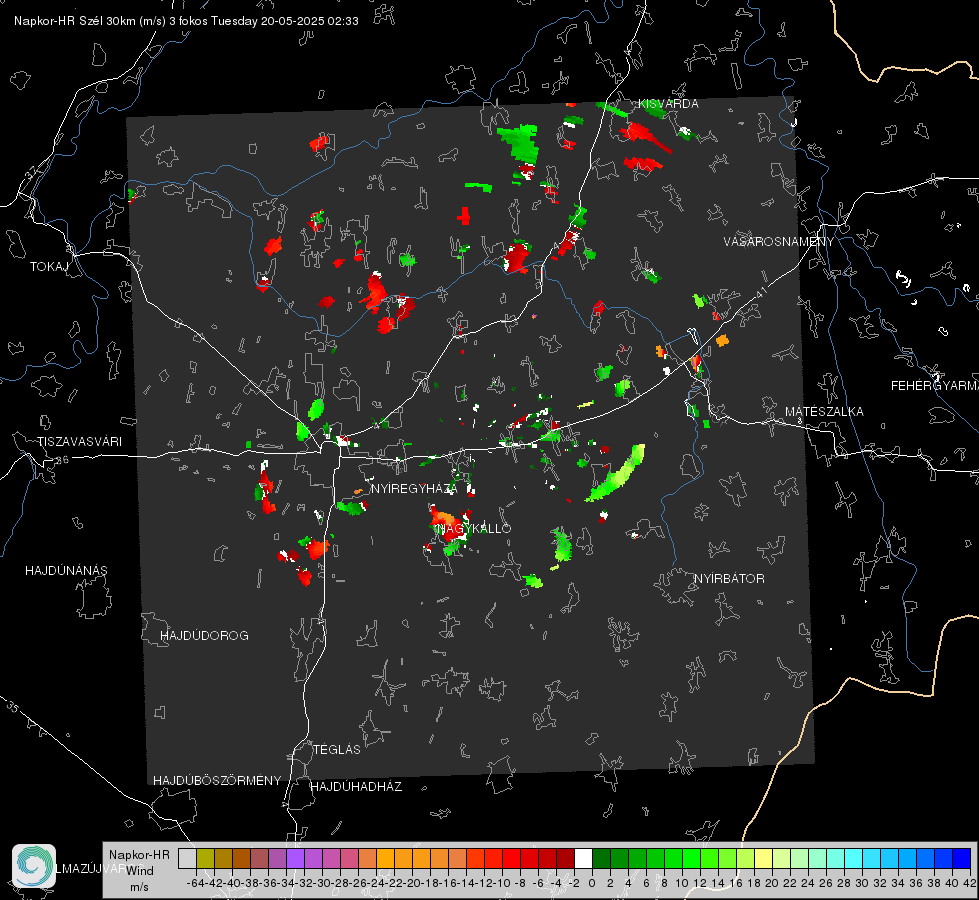Click road number 36 near Tiszavasvári
Viewport: 979px width, 900px height.
[62, 460]
